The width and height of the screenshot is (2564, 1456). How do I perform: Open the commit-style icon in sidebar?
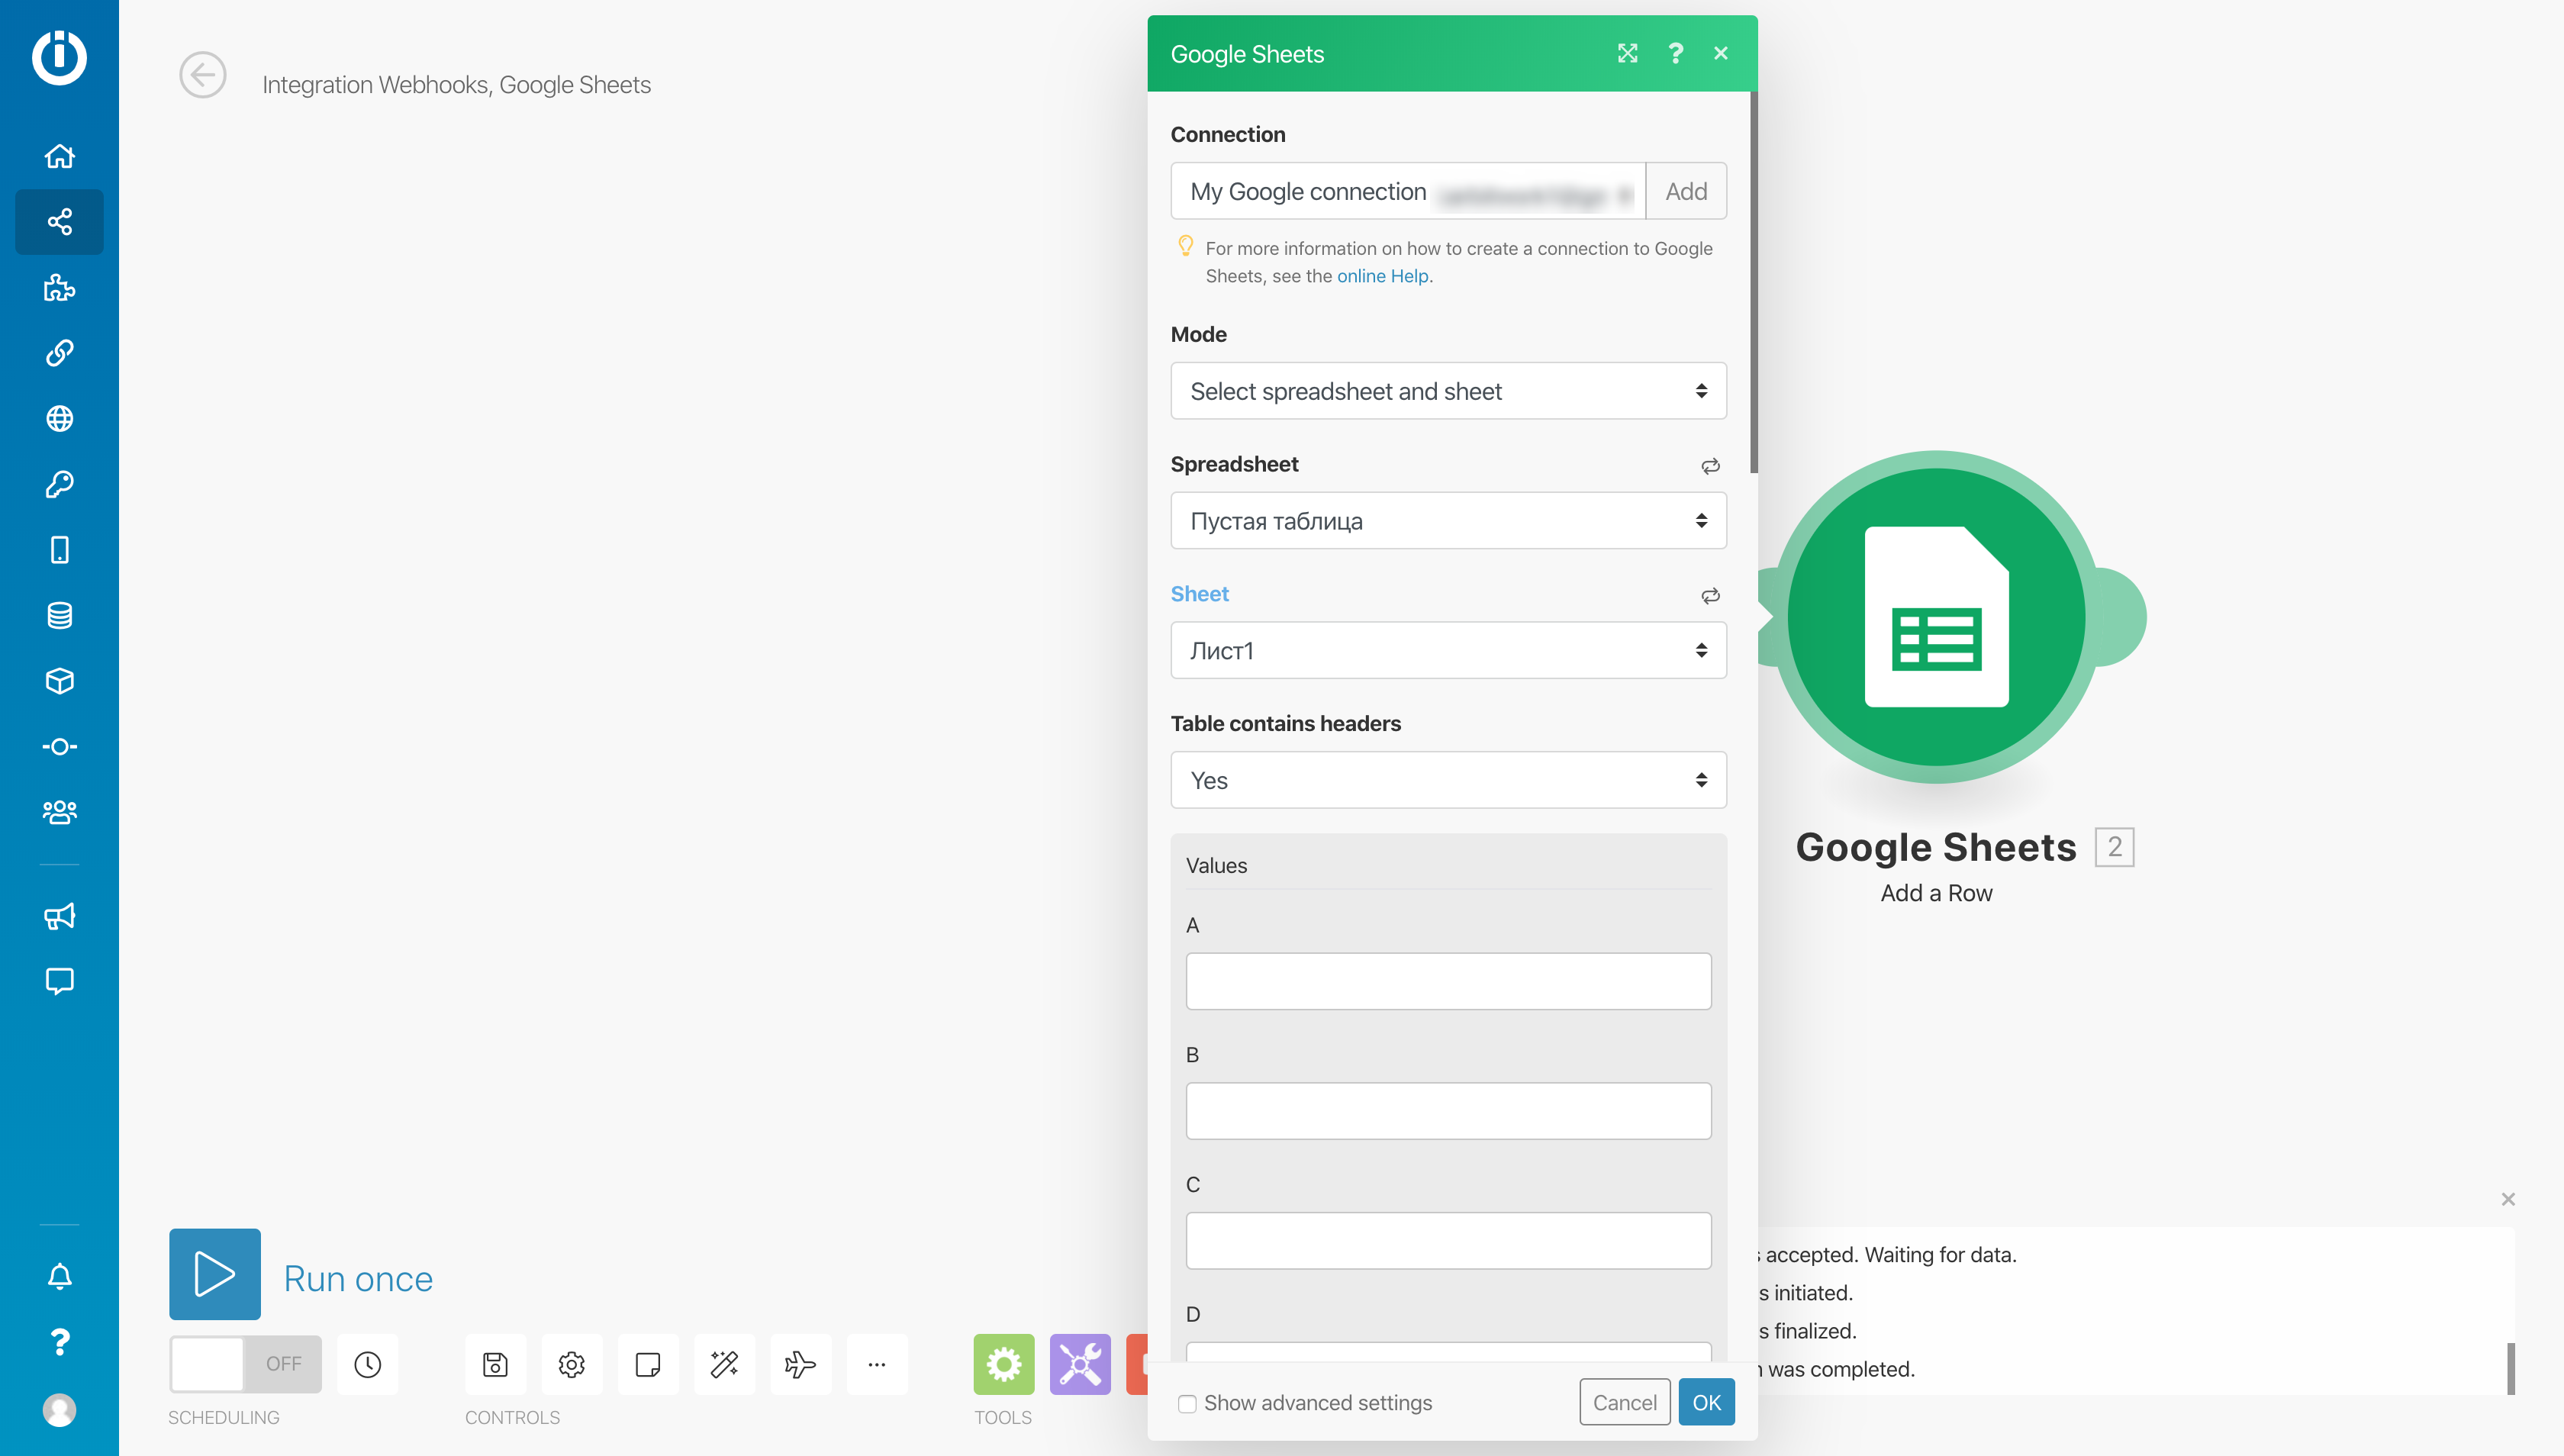59,747
